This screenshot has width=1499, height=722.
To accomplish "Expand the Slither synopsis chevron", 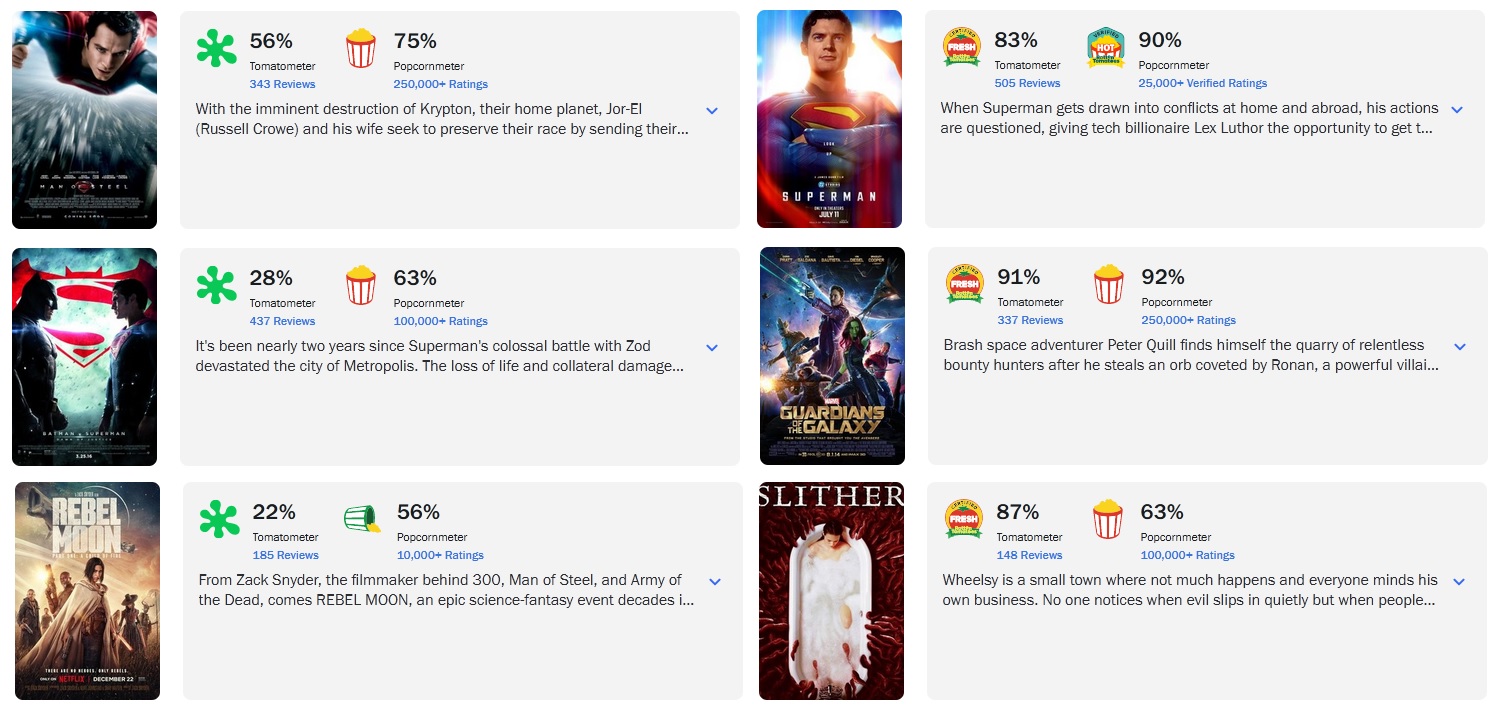I will tap(1459, 582).
